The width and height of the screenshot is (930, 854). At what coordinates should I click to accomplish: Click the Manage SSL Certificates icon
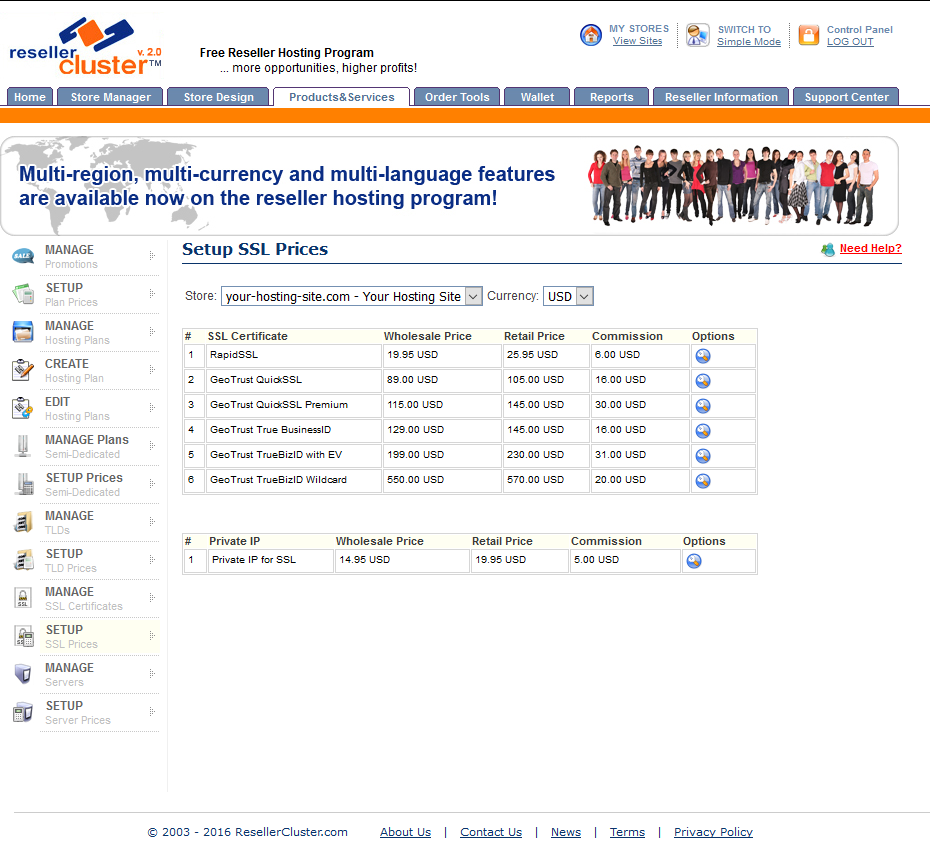click(x=23, y=598)
